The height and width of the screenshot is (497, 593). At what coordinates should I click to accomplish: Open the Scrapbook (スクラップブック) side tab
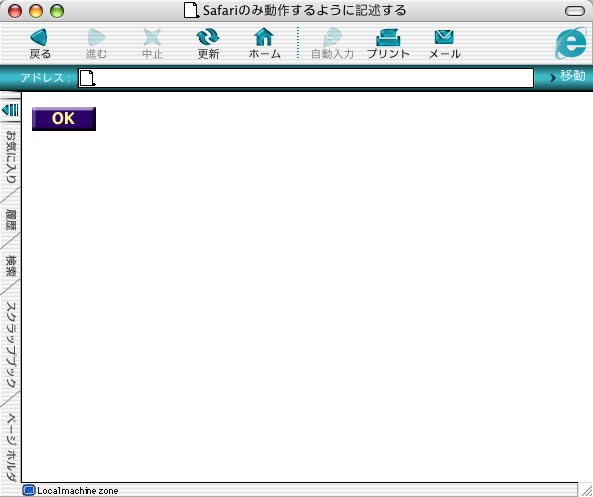tap(11, 345)
